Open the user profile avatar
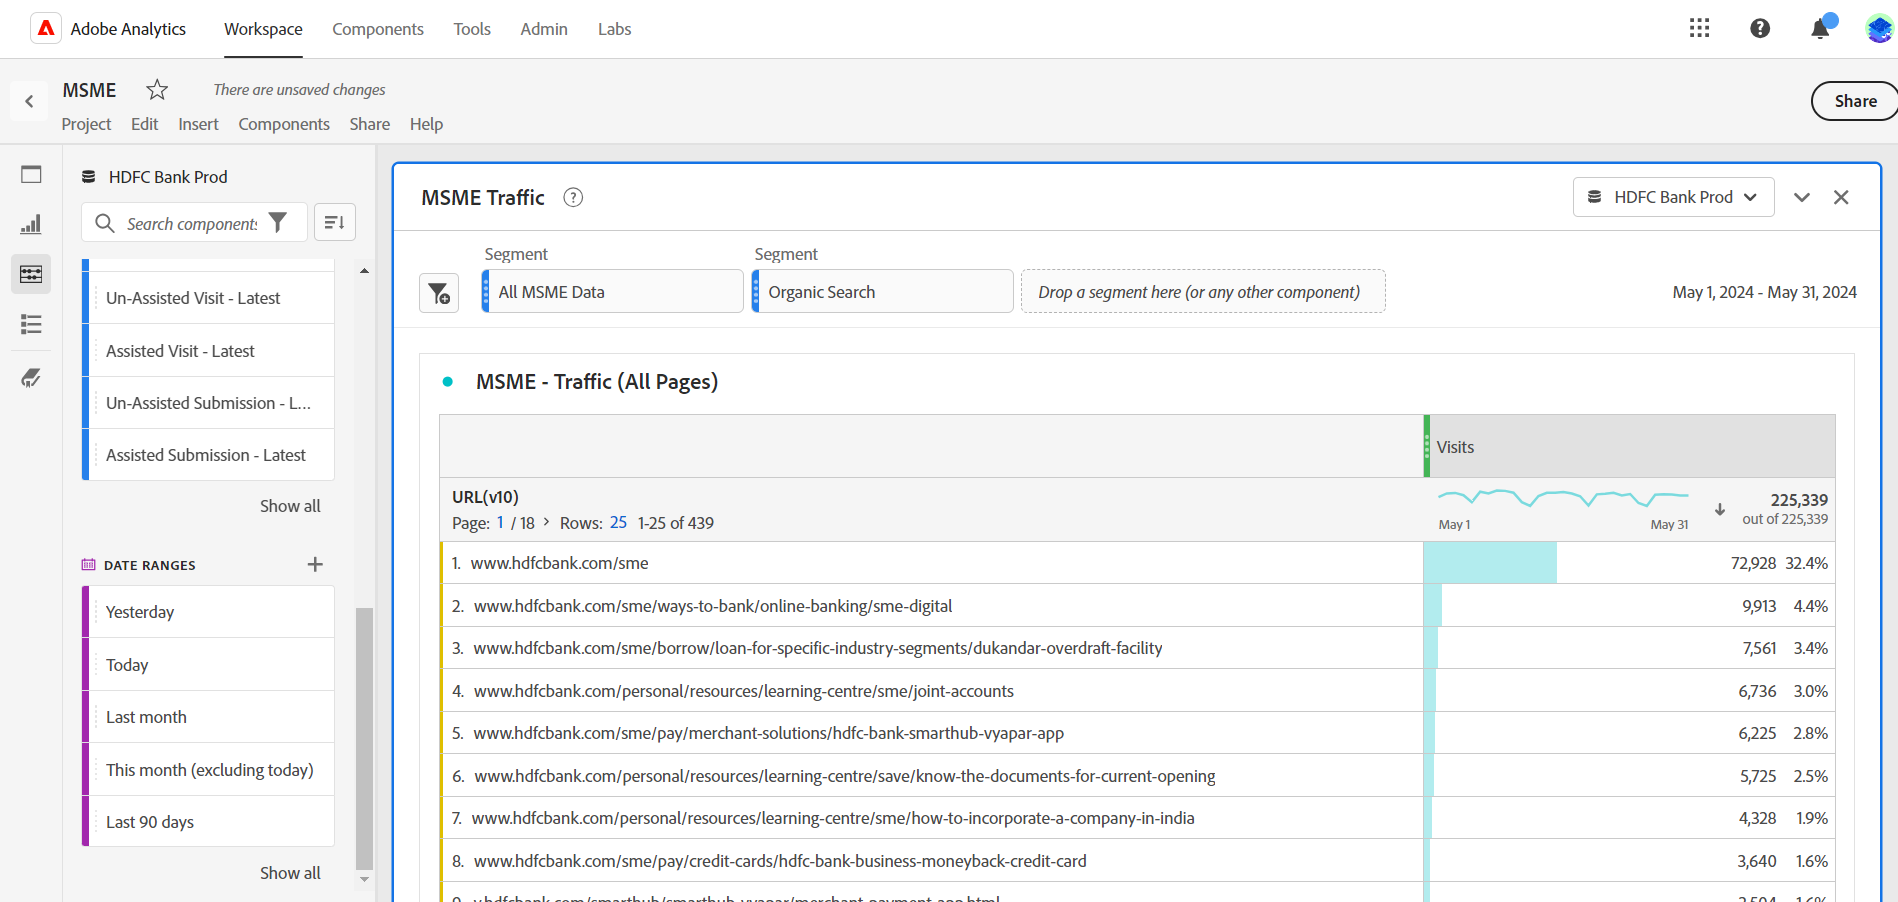The height and width of the screenshot is (902, 1898). [1879, 29]
